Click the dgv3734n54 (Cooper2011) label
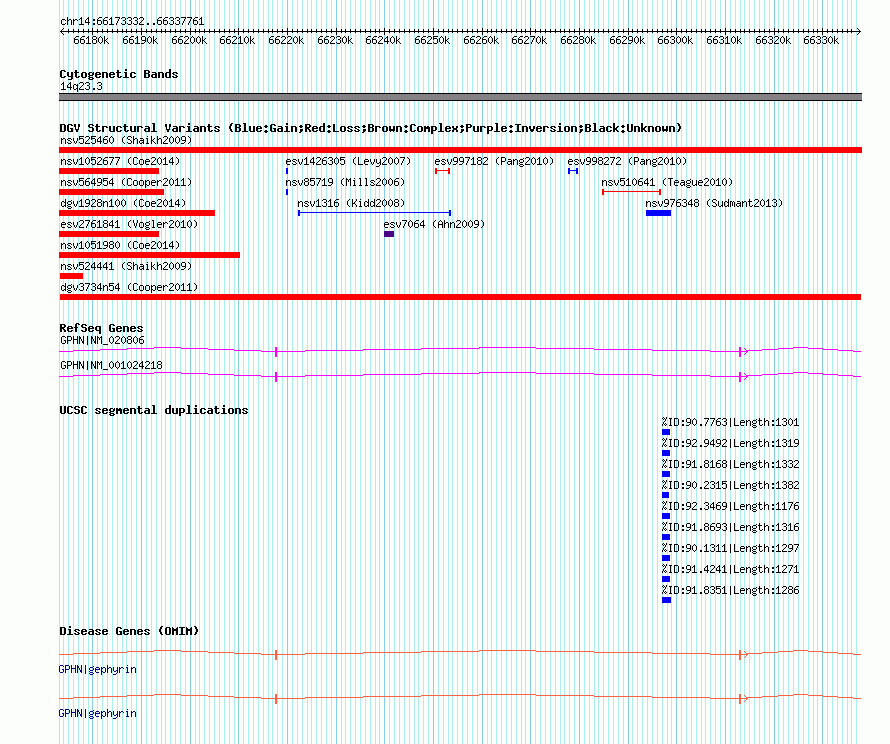The width and height of the screenshot is (890, 744). click(x=129, y=287)
